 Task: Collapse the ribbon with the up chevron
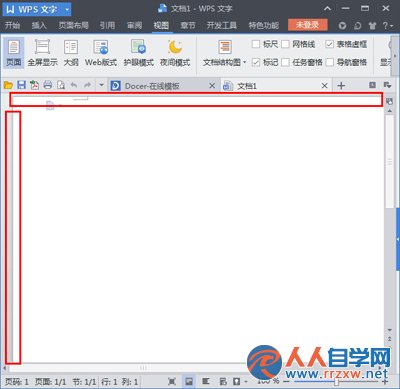327,9
